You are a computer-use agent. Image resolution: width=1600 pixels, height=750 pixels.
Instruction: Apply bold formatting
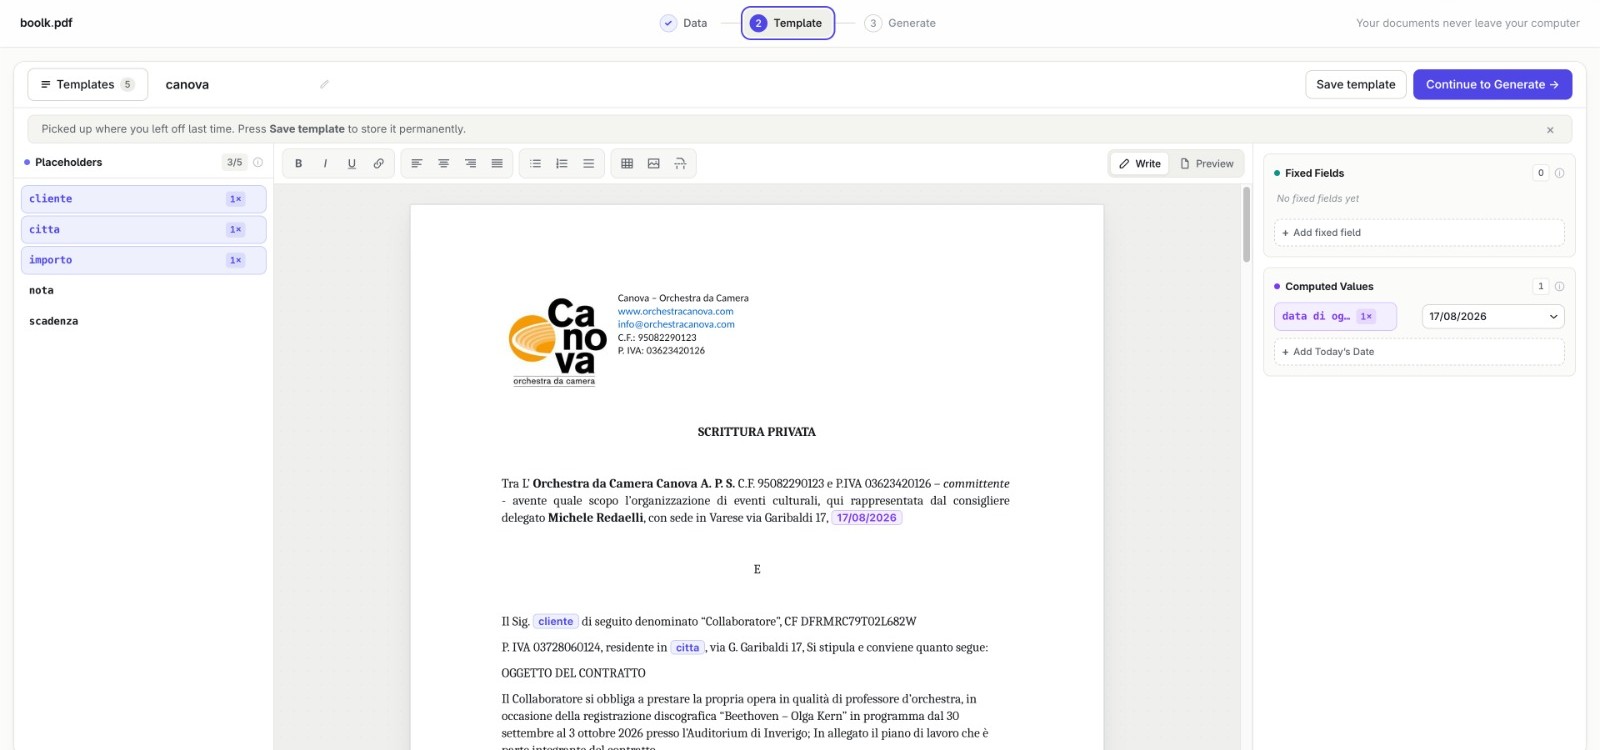[298, 164]
